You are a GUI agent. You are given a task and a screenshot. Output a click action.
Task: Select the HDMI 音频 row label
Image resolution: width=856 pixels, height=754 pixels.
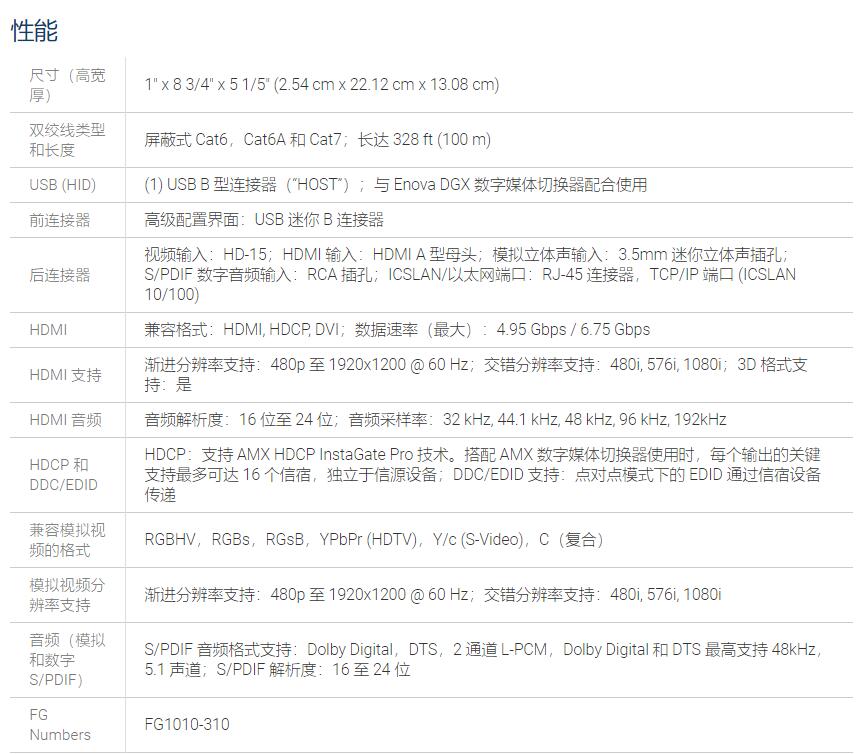(x=66, y=420)
